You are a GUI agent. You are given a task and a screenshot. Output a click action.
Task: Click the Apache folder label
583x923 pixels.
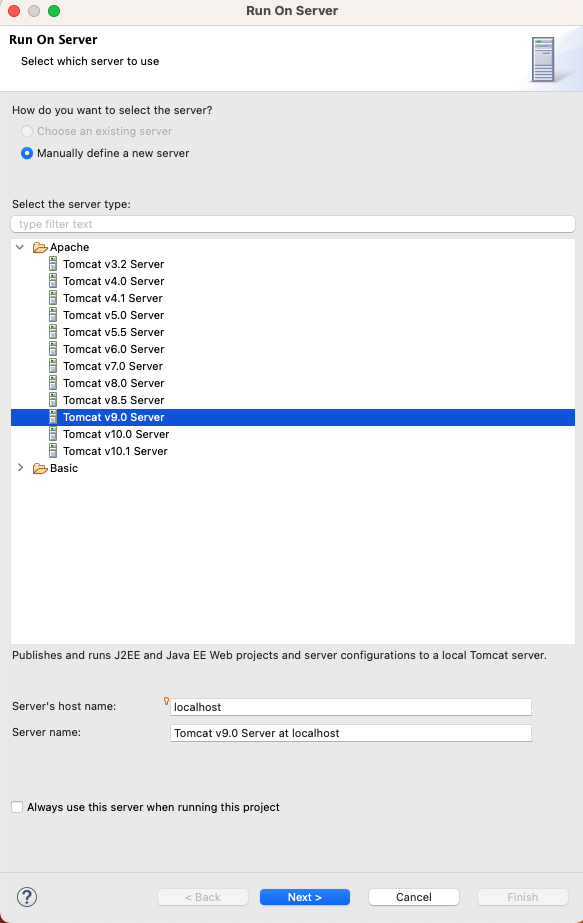point(69,248)
